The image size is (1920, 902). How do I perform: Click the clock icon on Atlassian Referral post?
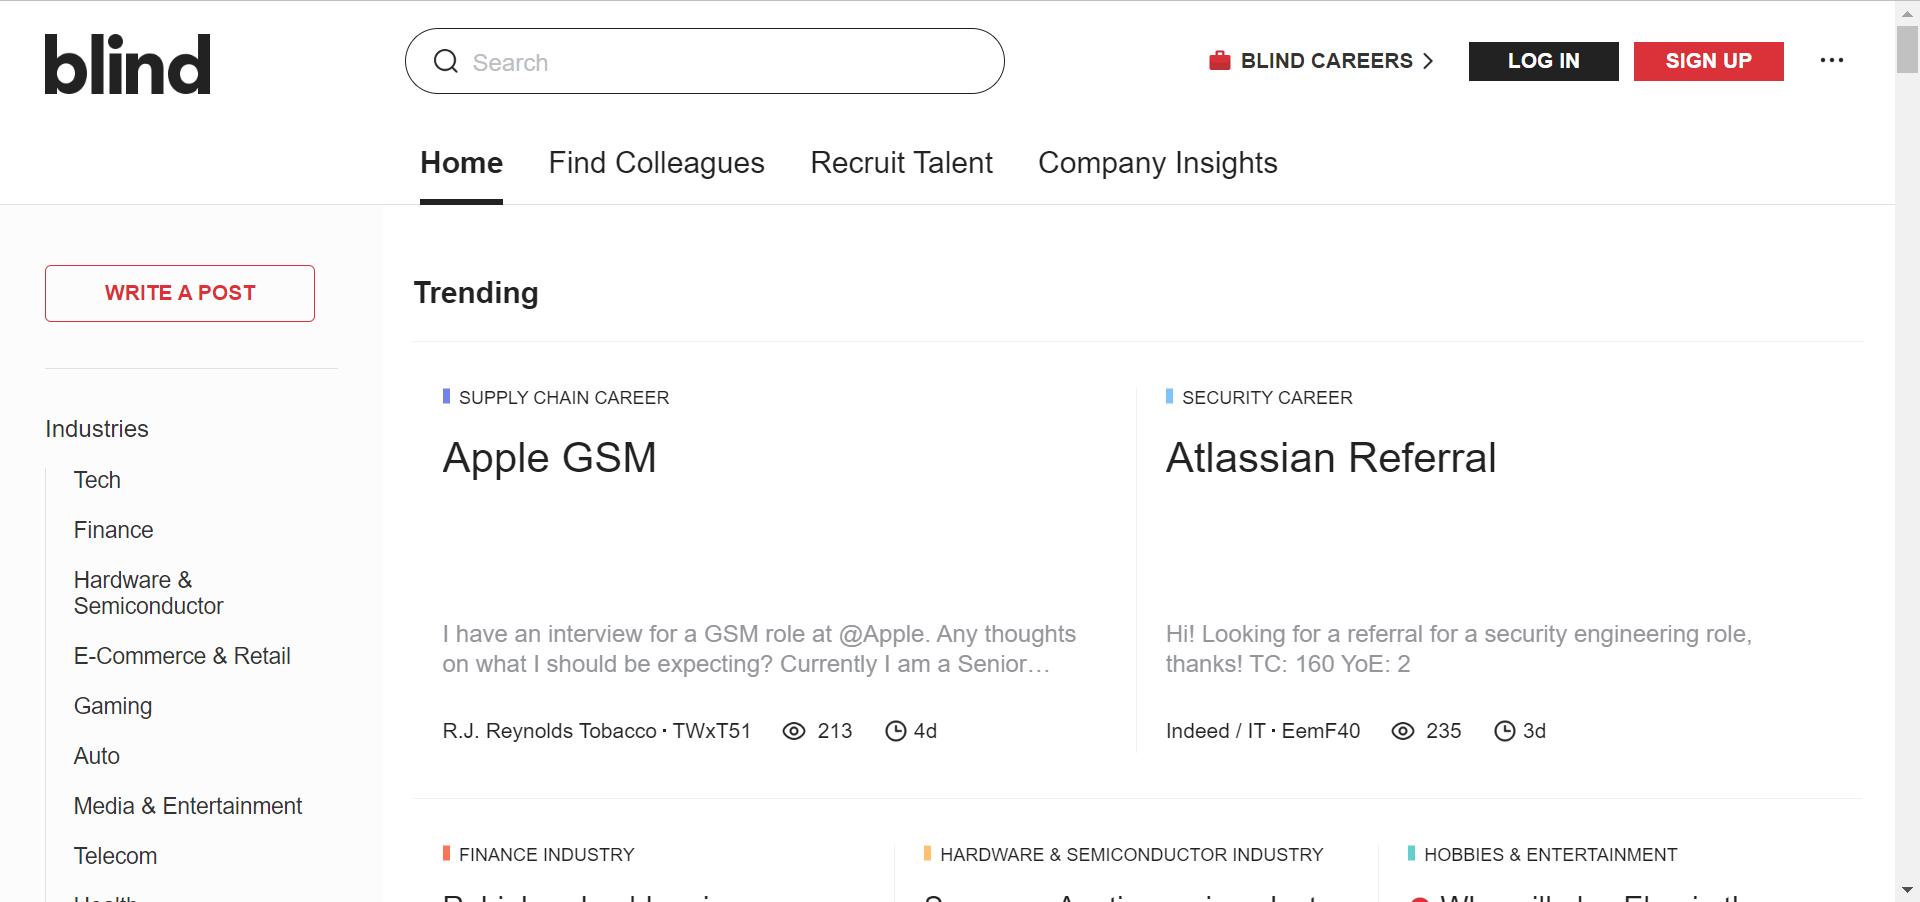tap(1504, 731)
